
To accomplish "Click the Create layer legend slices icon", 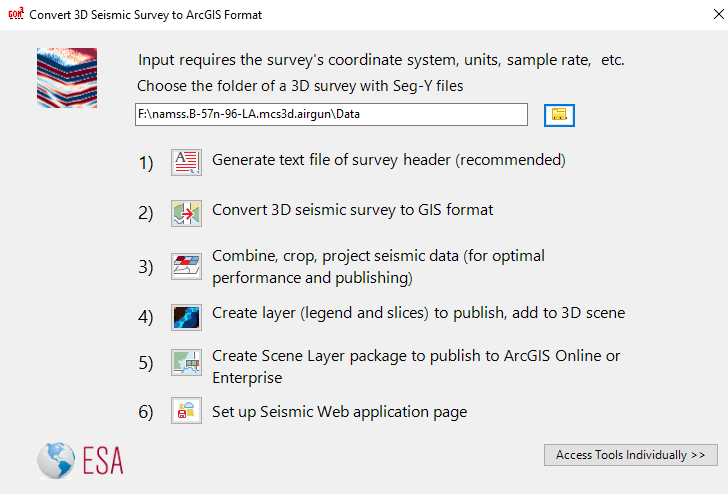I will (x=186, y=316).
